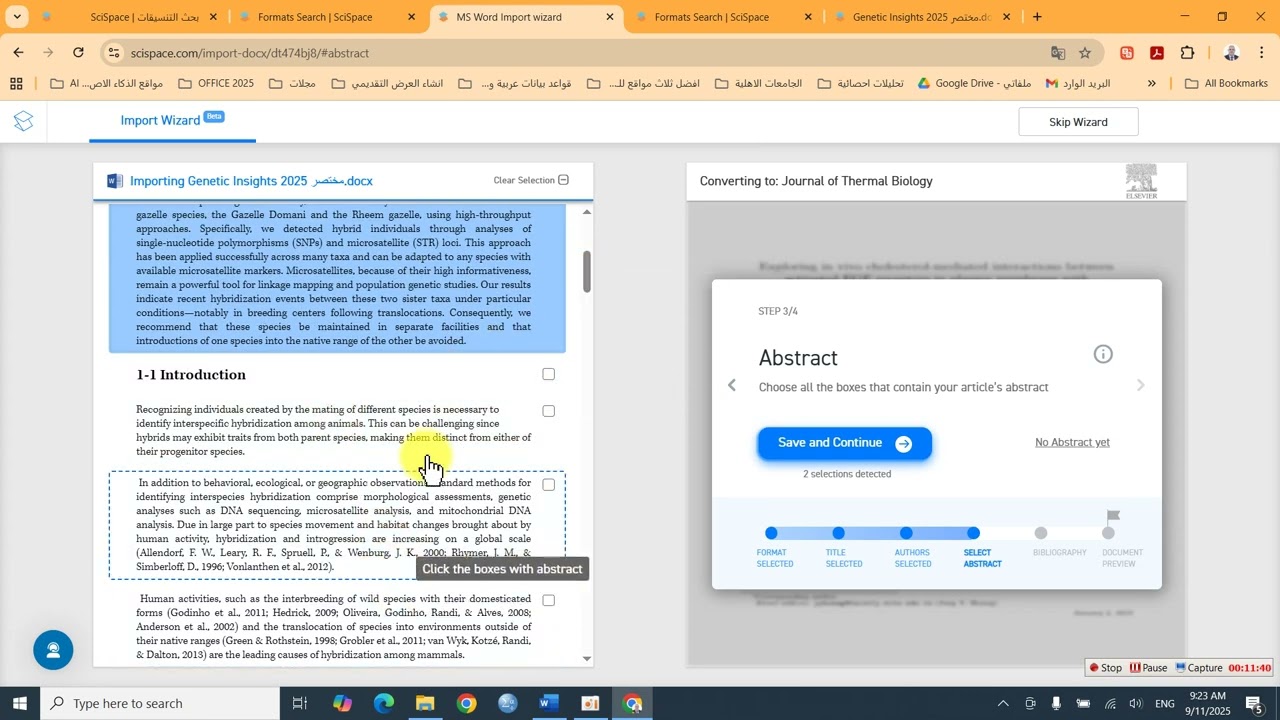Open the OFFICE 2025 bookmark folder
Viewport: 1280px width, 720px height.
point(215,84)
